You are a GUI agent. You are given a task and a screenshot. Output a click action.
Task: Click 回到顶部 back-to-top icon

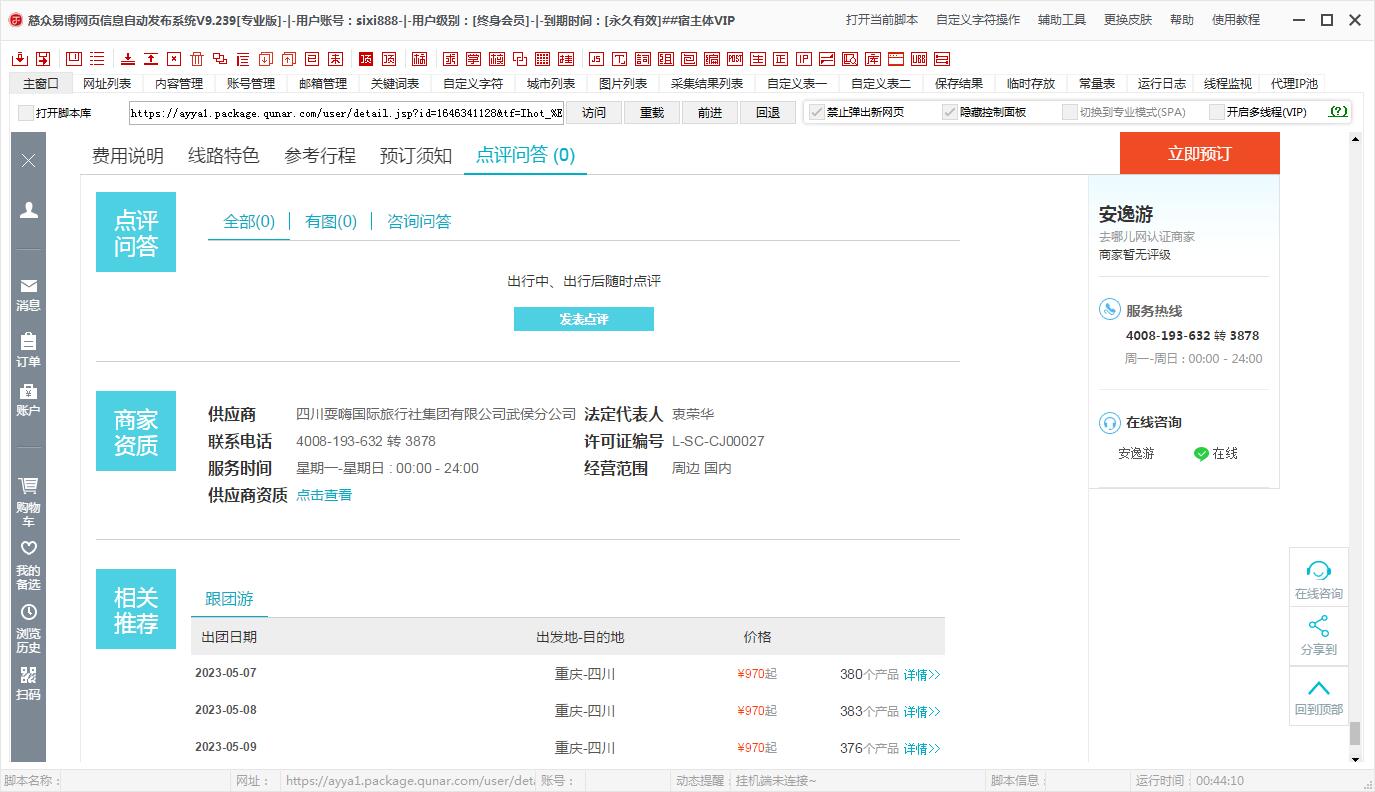[x=1319, y=696]
